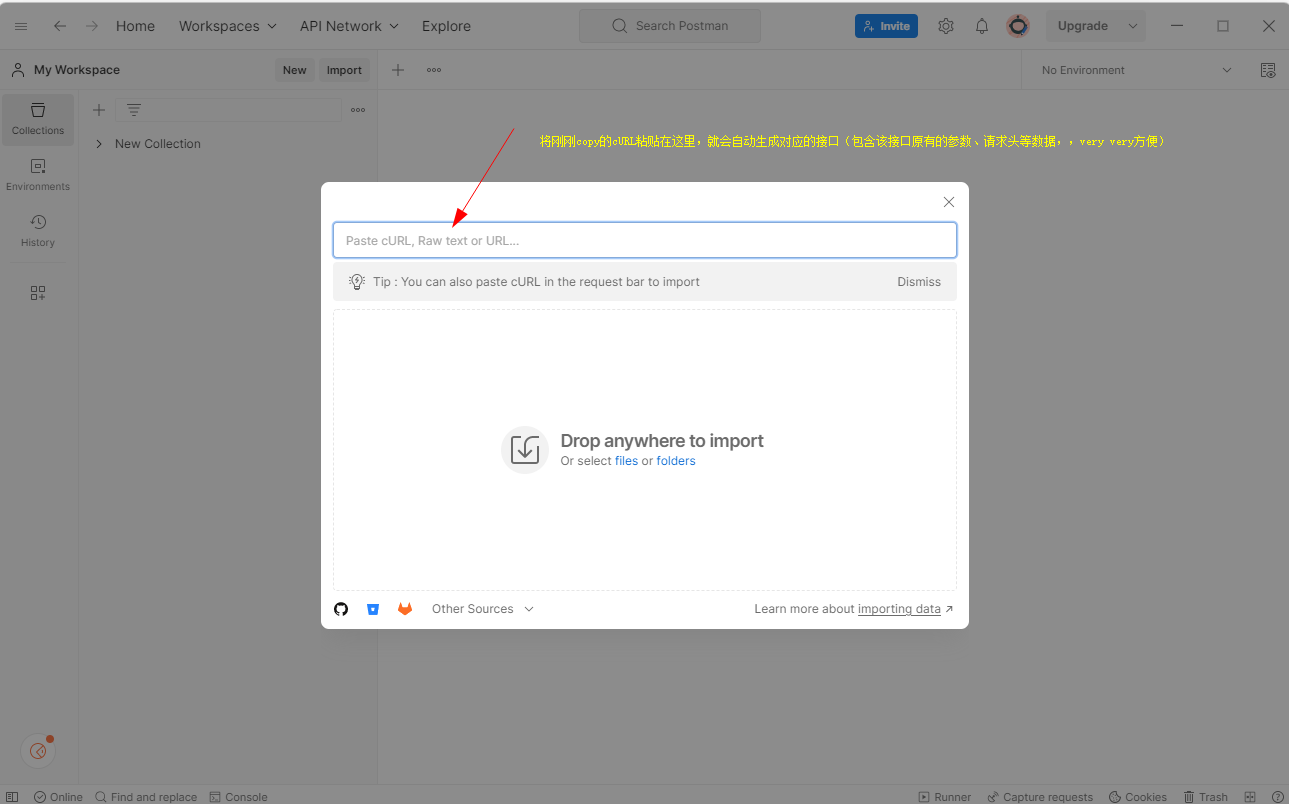Open the Trash
This screenshot has height=804, width=1289.
coord(1205,797)
